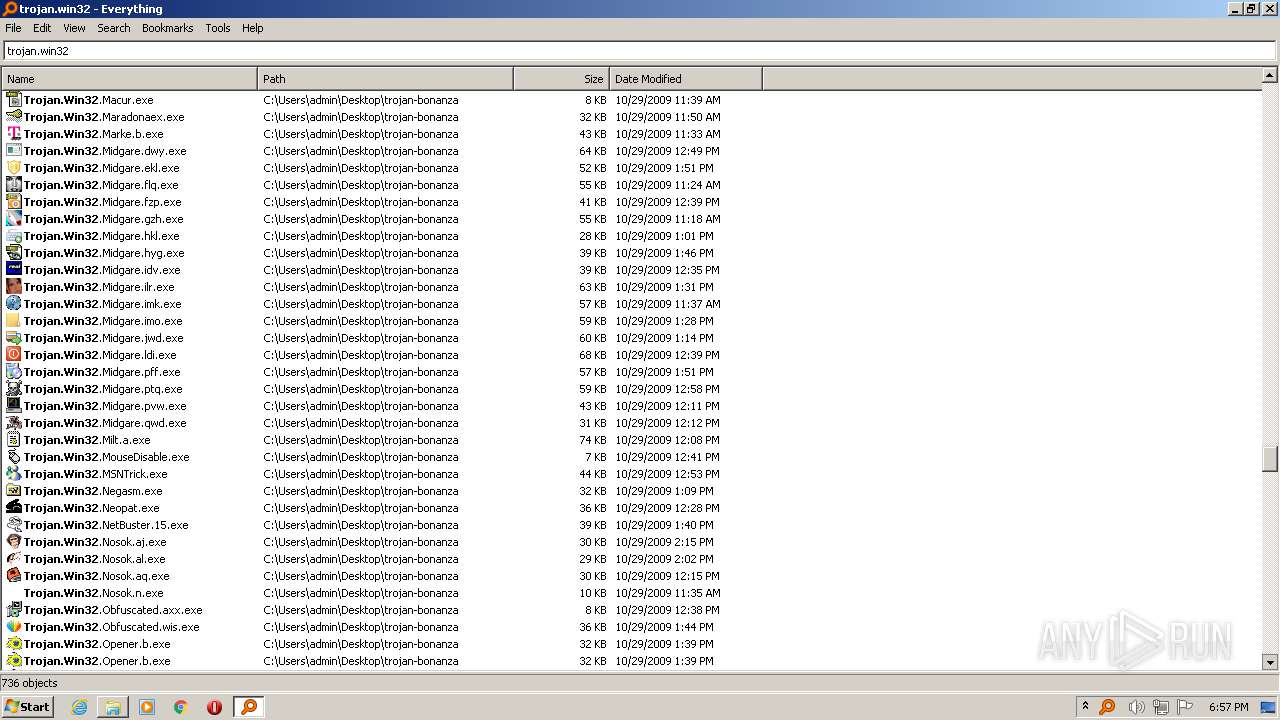This screenshot has width=1280, height=720.
Task: Click the vertical scrollbar thumb
Action: [x=1270, y=458]
